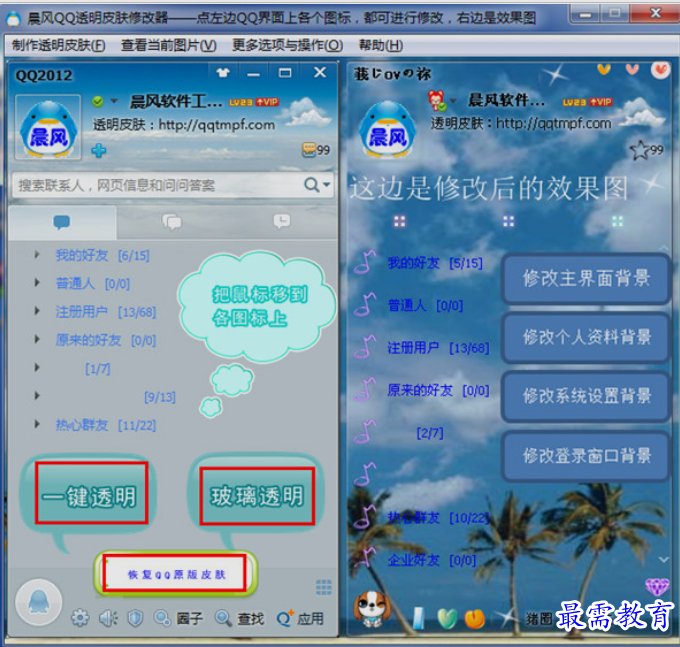The height and width of the screenshot is (647, 680).
Task: Expand the 热心群友 [11/22] group in left panel
Action: click(37, 424)
